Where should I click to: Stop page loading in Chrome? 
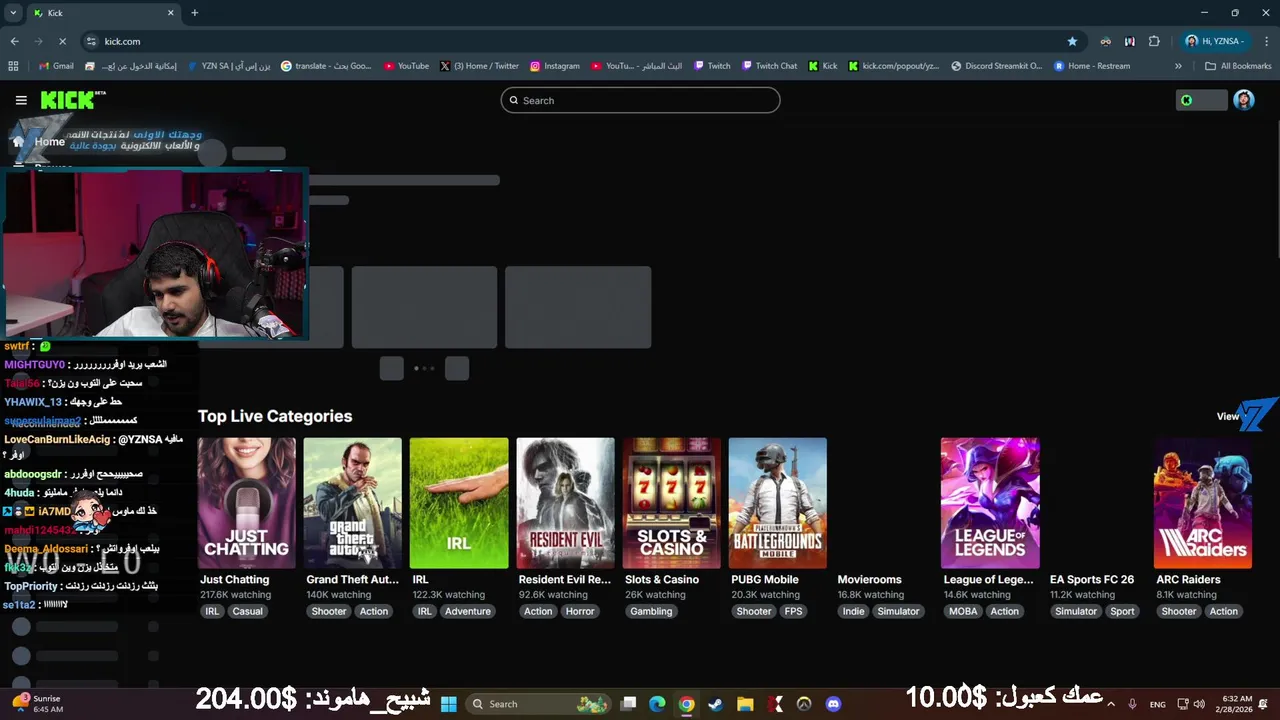click(x=62, y=41)
